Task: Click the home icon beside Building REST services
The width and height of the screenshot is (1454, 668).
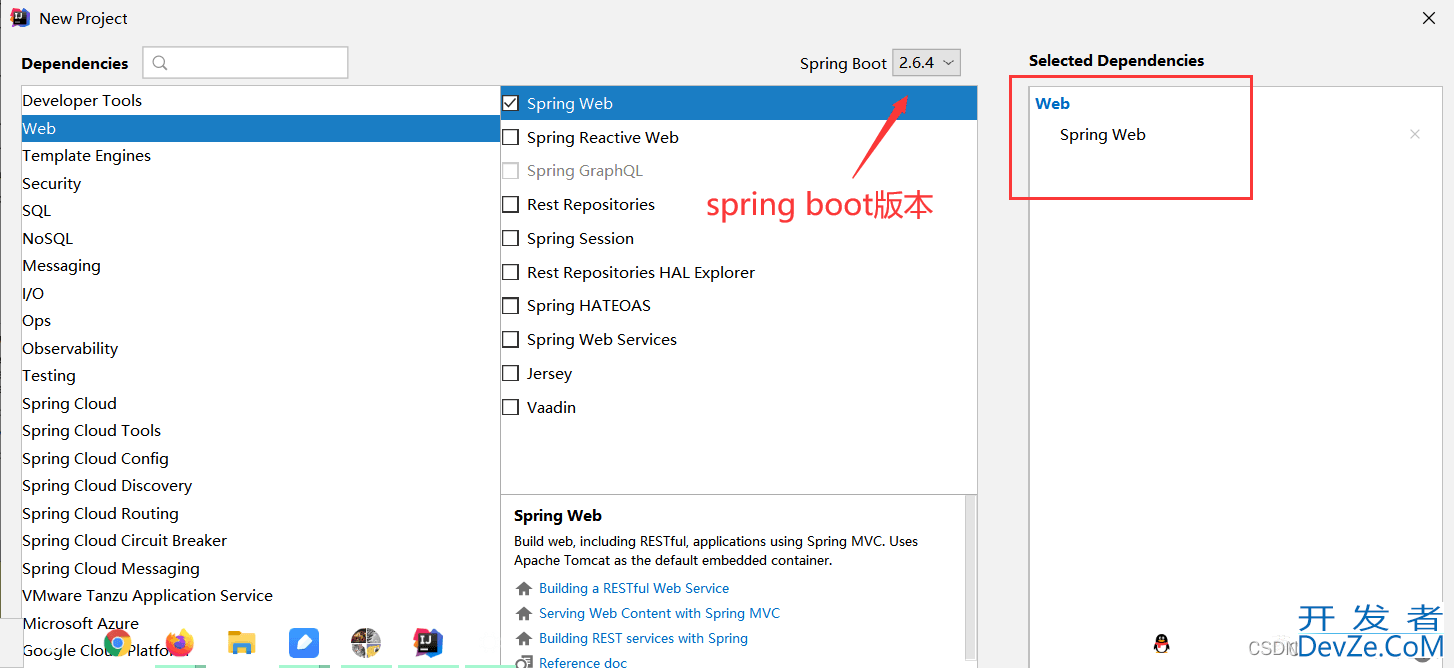Action: 524,639
